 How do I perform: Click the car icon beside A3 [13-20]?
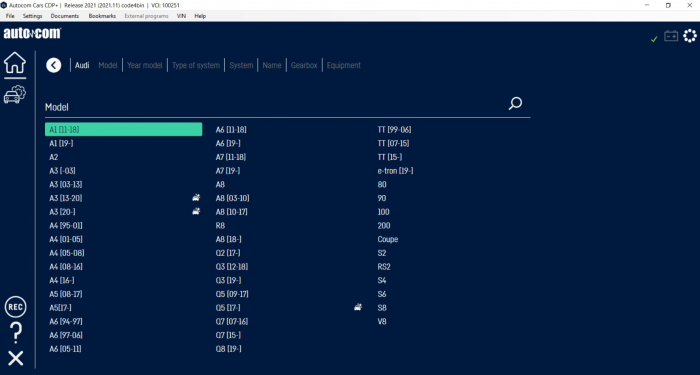click(196, 198)
